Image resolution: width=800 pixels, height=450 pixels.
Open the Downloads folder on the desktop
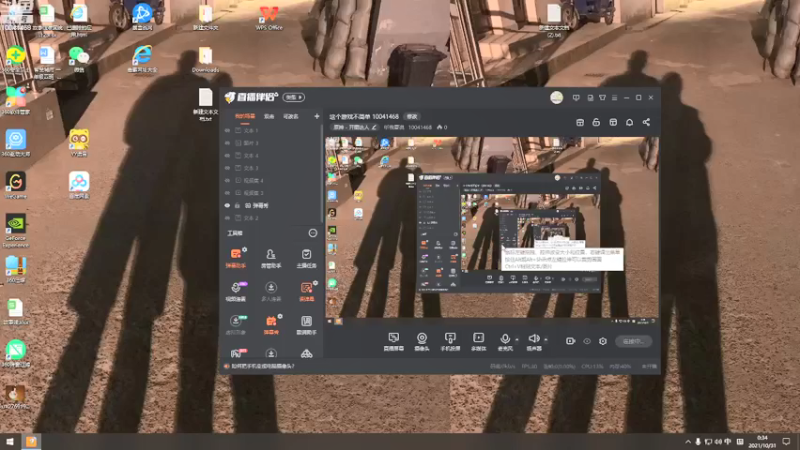click(x=205, y=60)
